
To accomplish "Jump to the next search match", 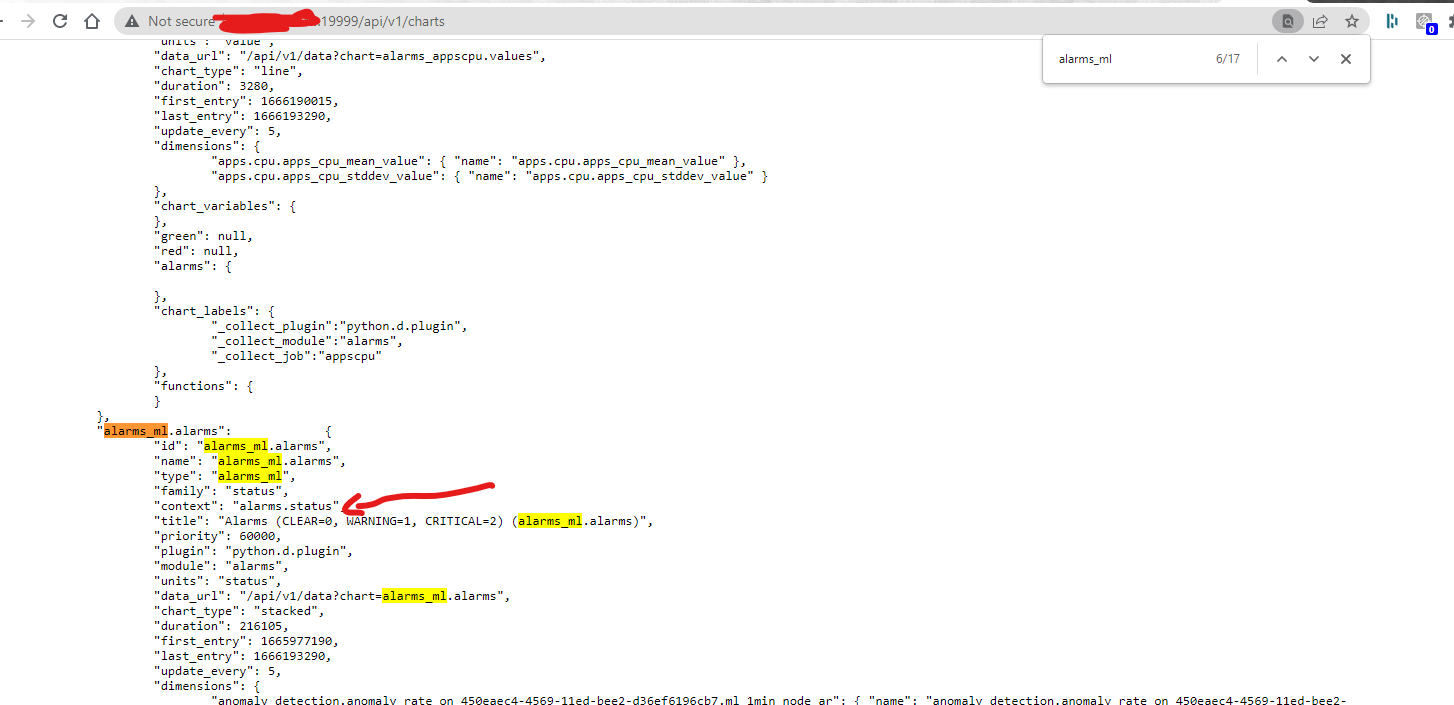I will pyautogui.click(x=1313, y=58).
